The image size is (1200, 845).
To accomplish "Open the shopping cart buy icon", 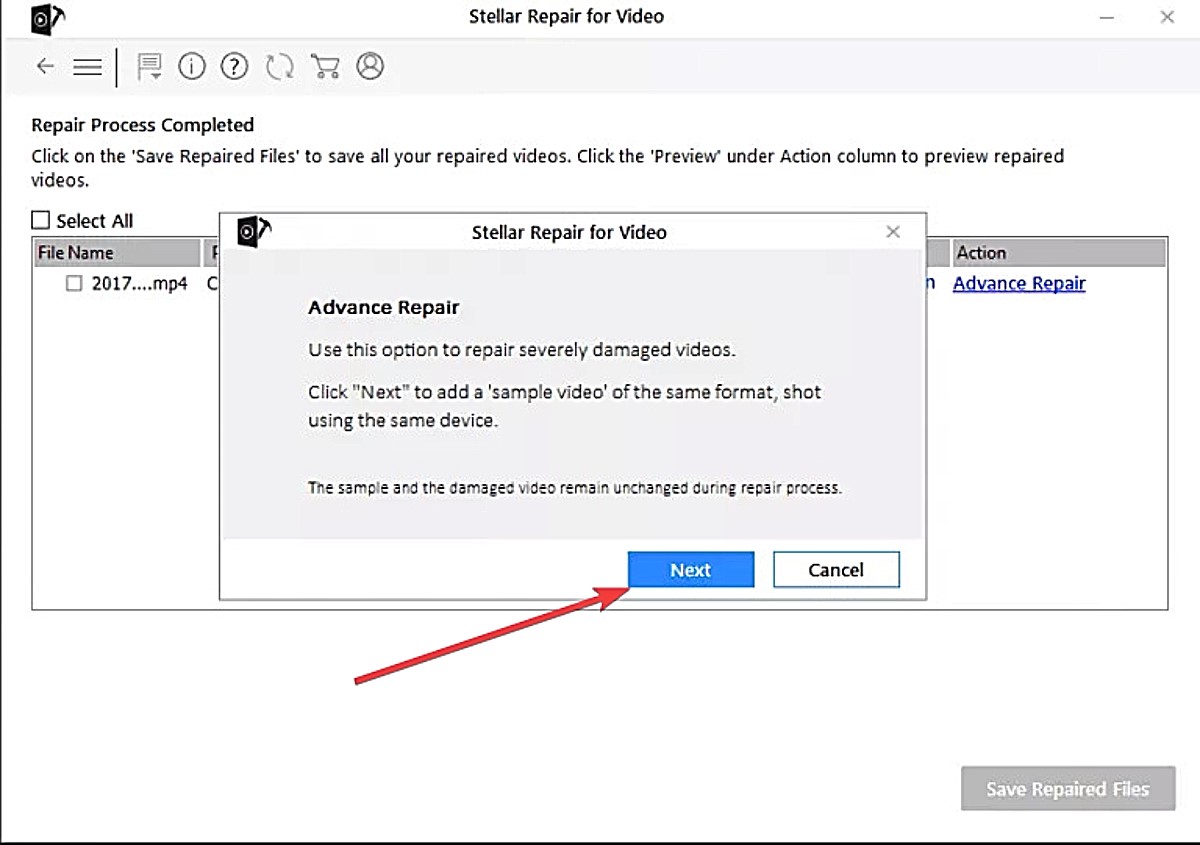I will pyautogui.click(x=325, y=67).
